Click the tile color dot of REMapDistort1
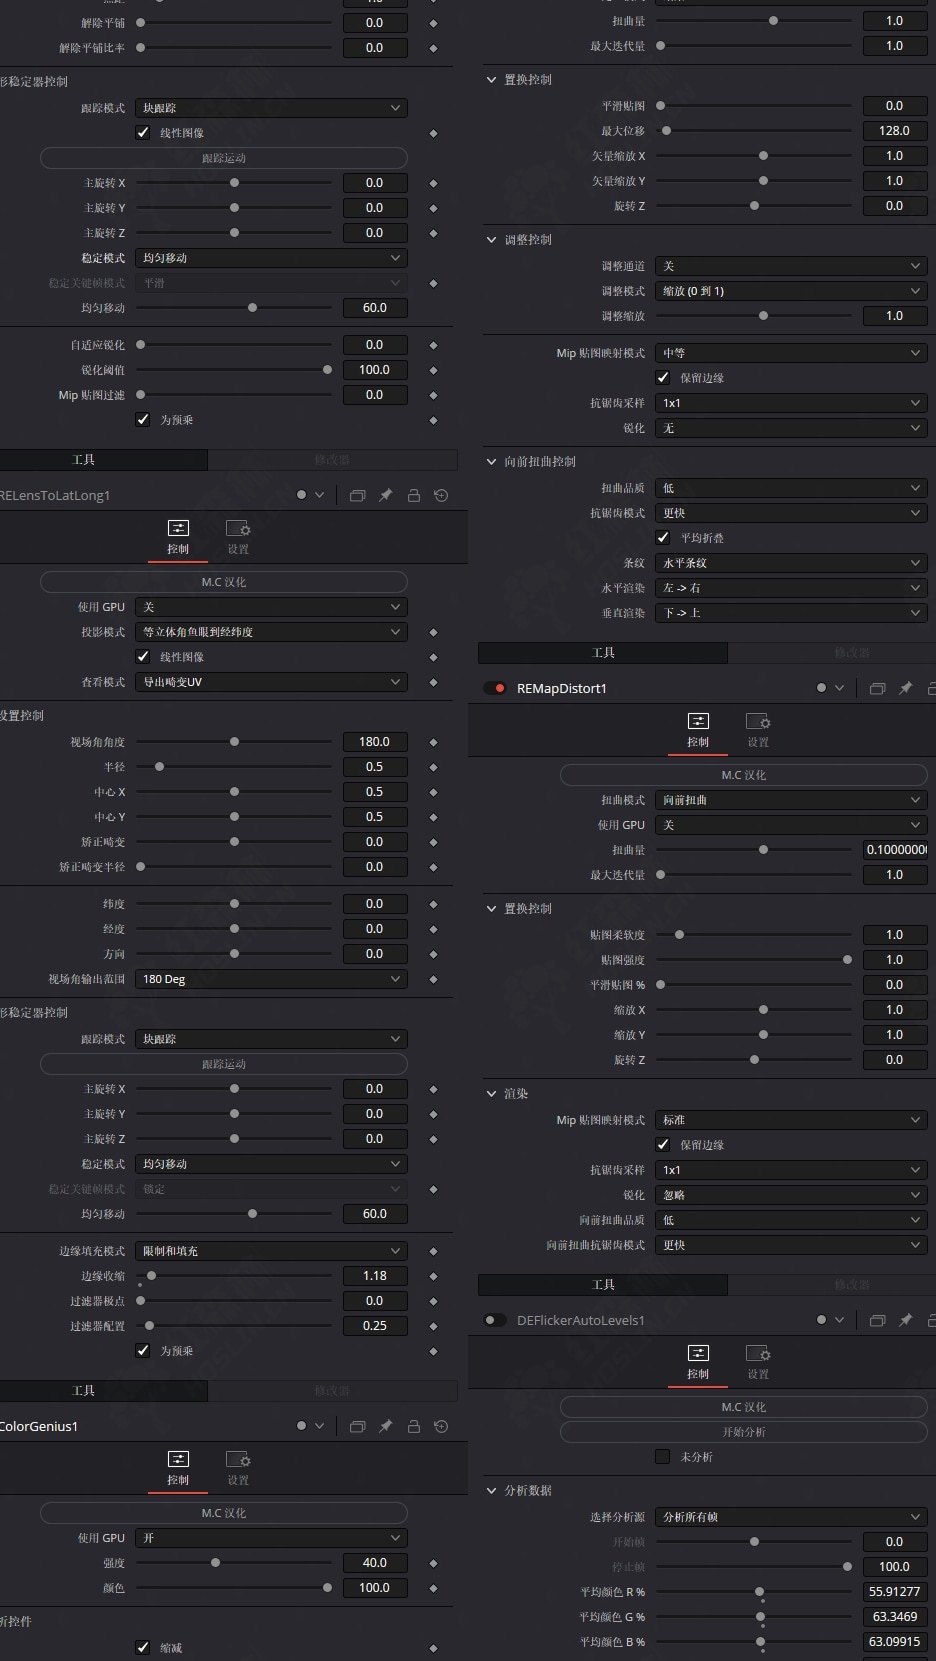 coord(822,688)
